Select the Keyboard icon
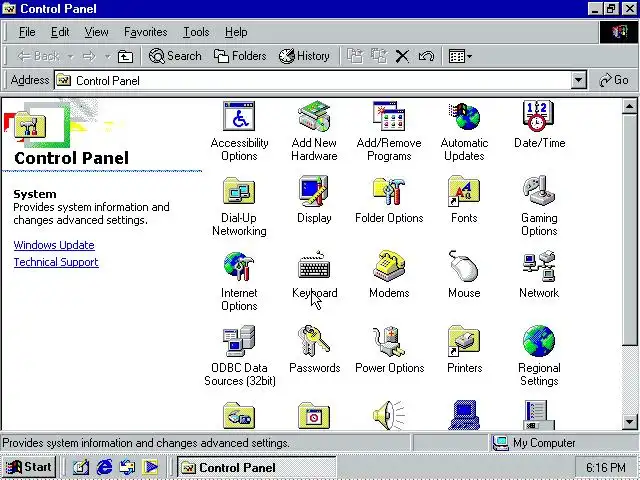640x480 pixels. click(314, 265)
